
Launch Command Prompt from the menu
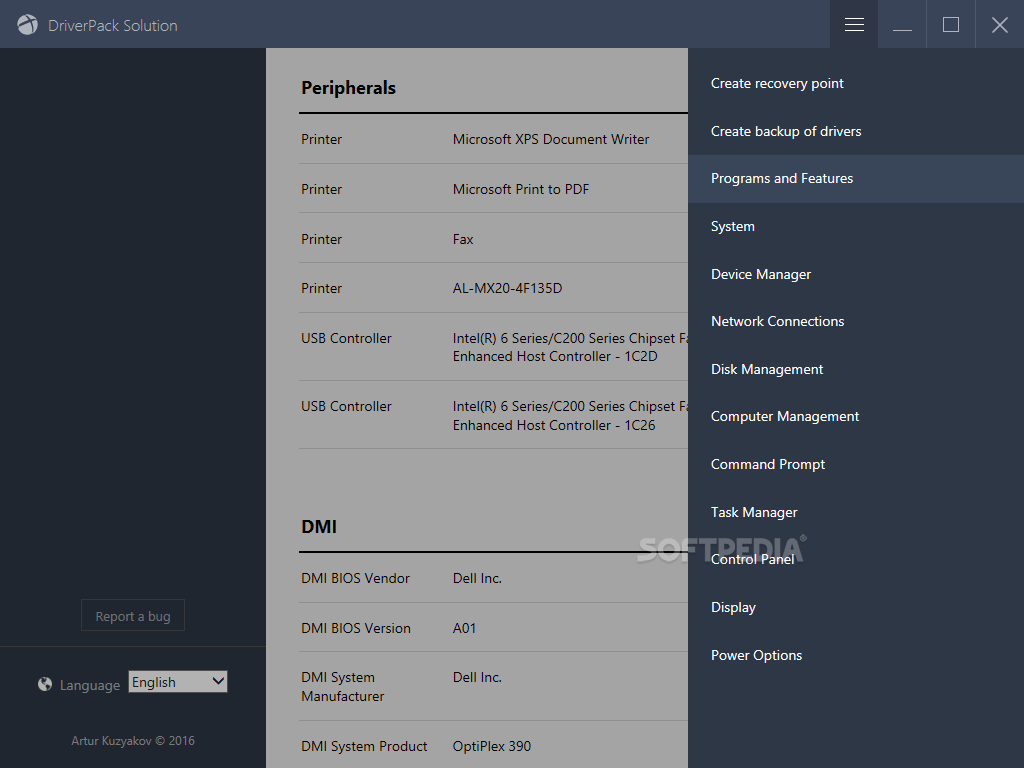(856, 464)
